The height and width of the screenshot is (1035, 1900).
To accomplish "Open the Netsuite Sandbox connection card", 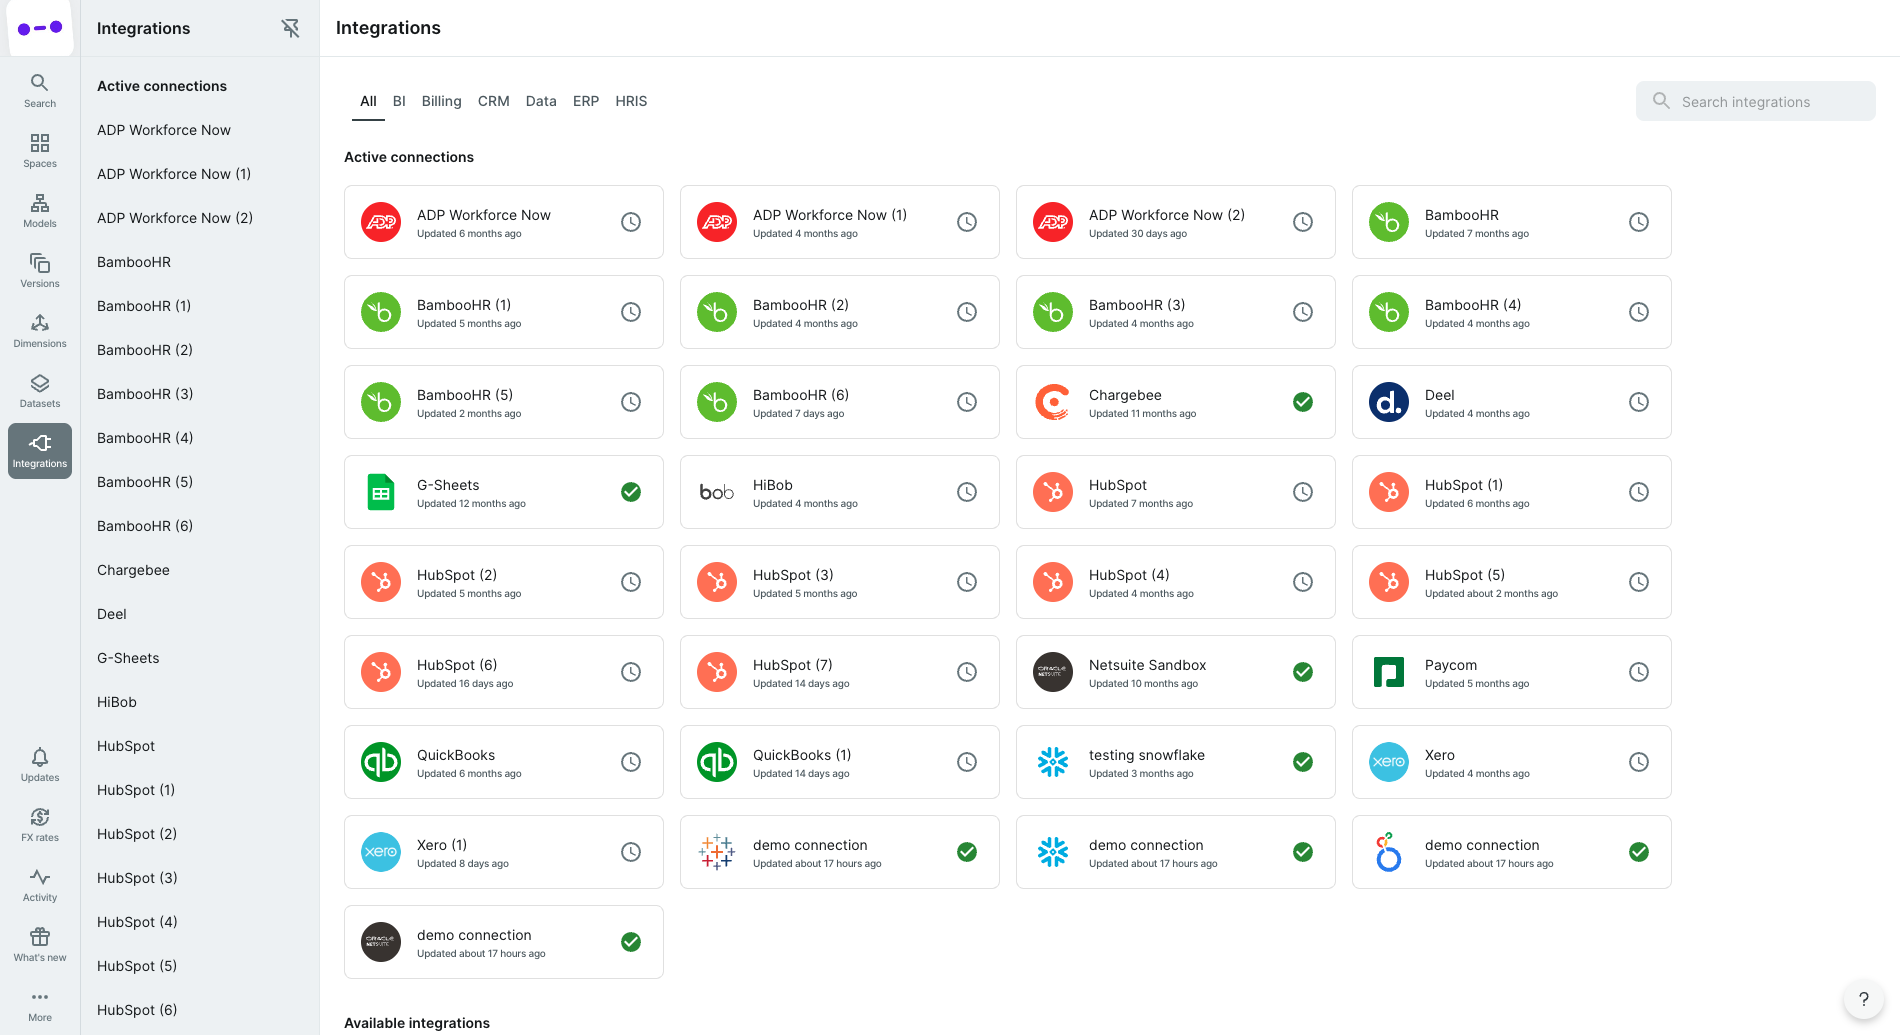I will [1176, 672].
